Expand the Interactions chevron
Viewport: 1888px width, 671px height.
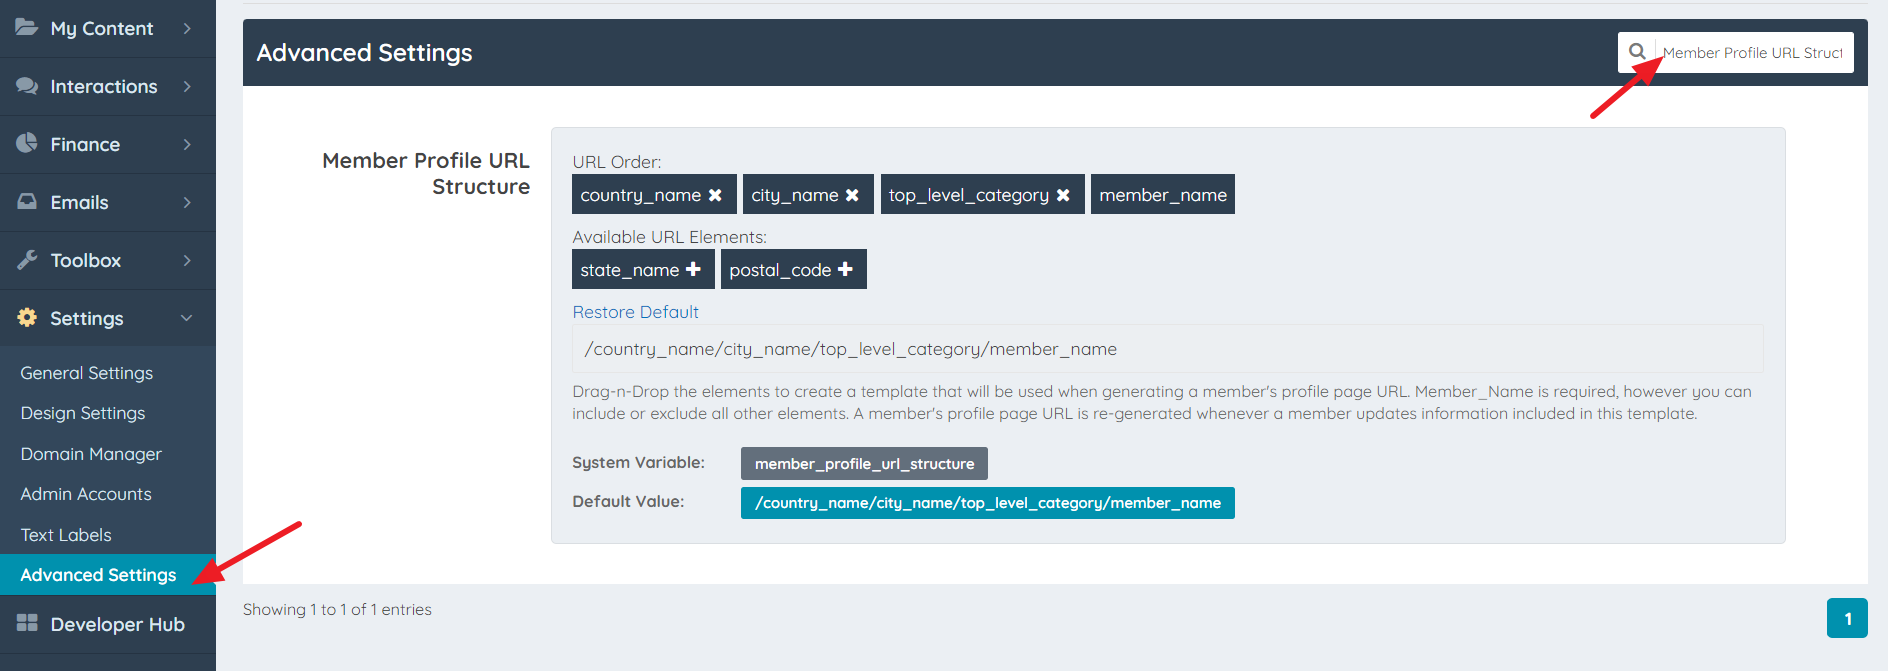pyautogui.click(x=187, y=86)
